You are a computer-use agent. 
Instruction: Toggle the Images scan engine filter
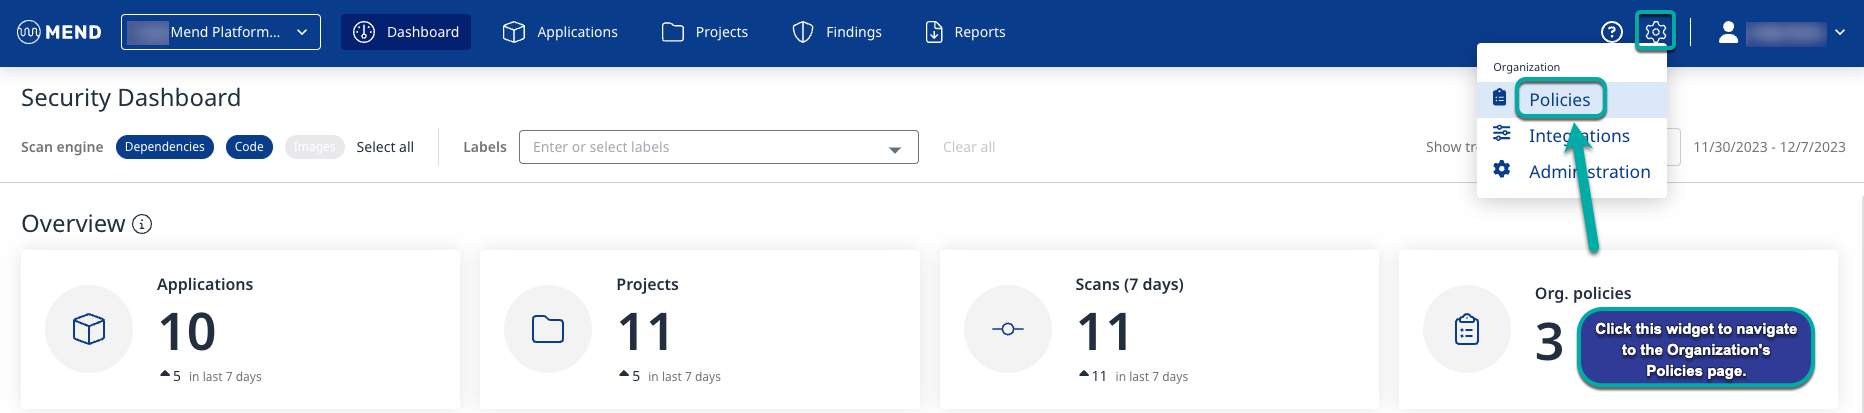coord(314,147)
